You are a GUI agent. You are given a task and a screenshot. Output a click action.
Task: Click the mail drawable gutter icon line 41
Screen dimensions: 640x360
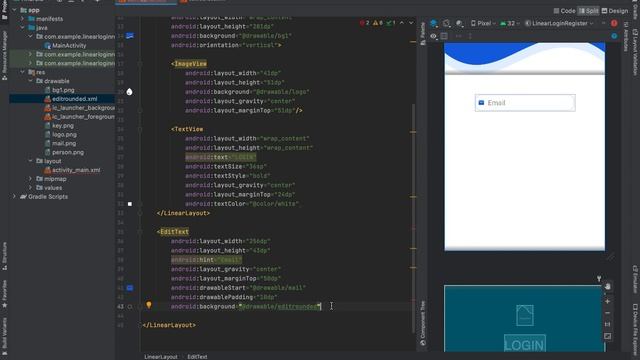(x=130, y=288)
